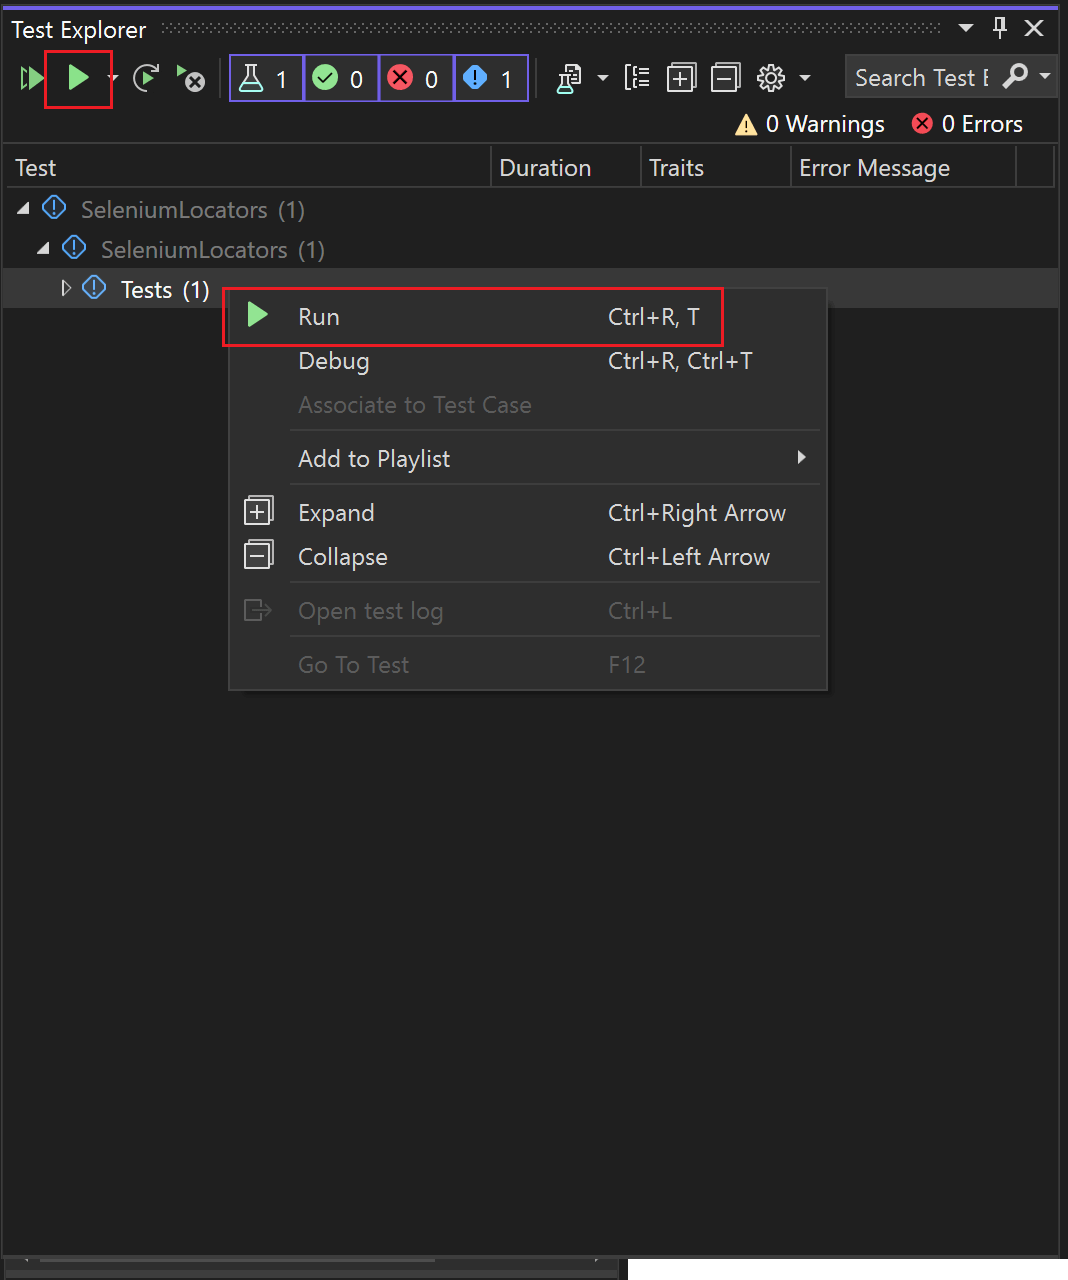Click the Search Test Explorer field
1068x1280 pixels.
coord(920,78)
